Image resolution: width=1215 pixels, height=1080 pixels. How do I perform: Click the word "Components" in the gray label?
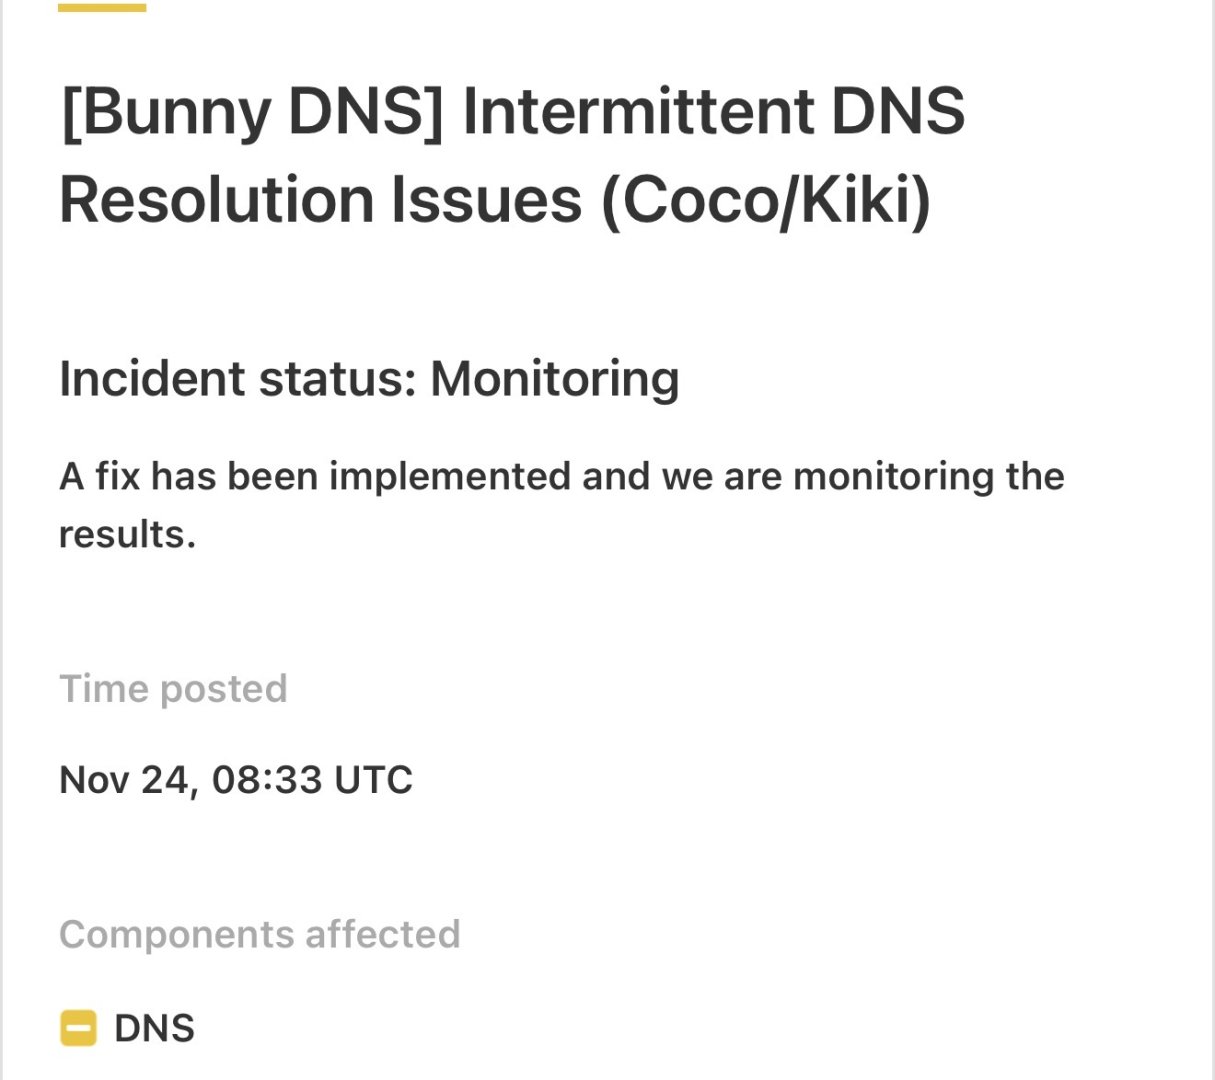177,934
